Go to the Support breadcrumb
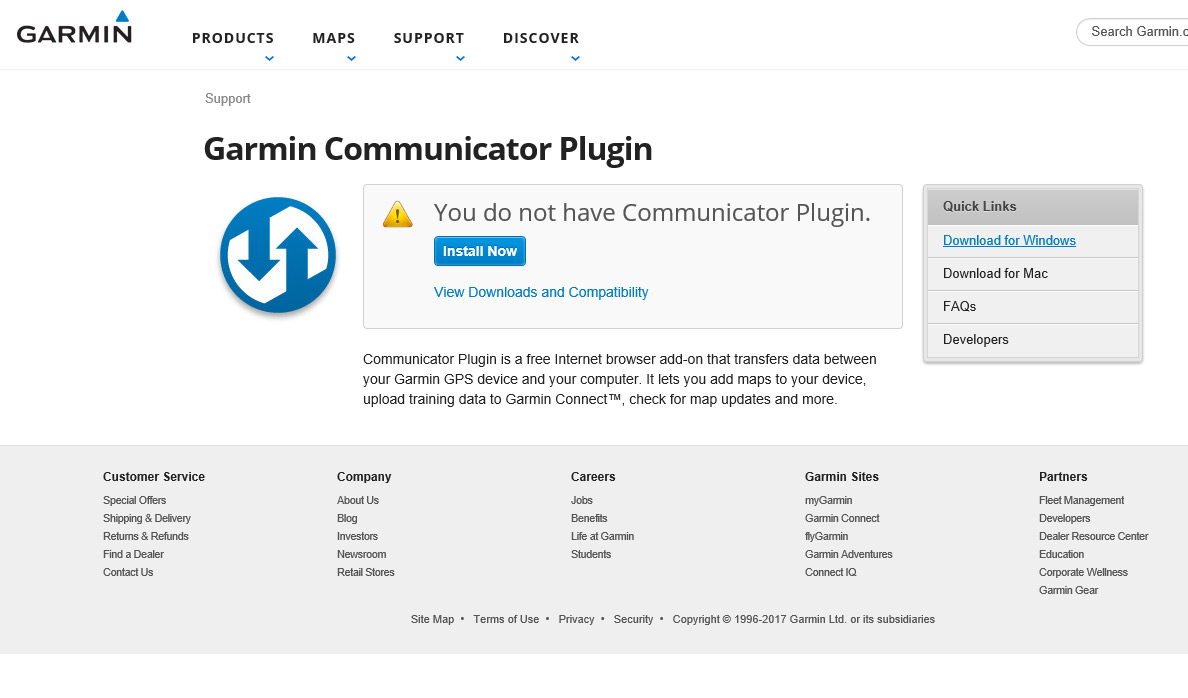The height and width of the screenshot is (698, 1188). click(x=227, y=99)
